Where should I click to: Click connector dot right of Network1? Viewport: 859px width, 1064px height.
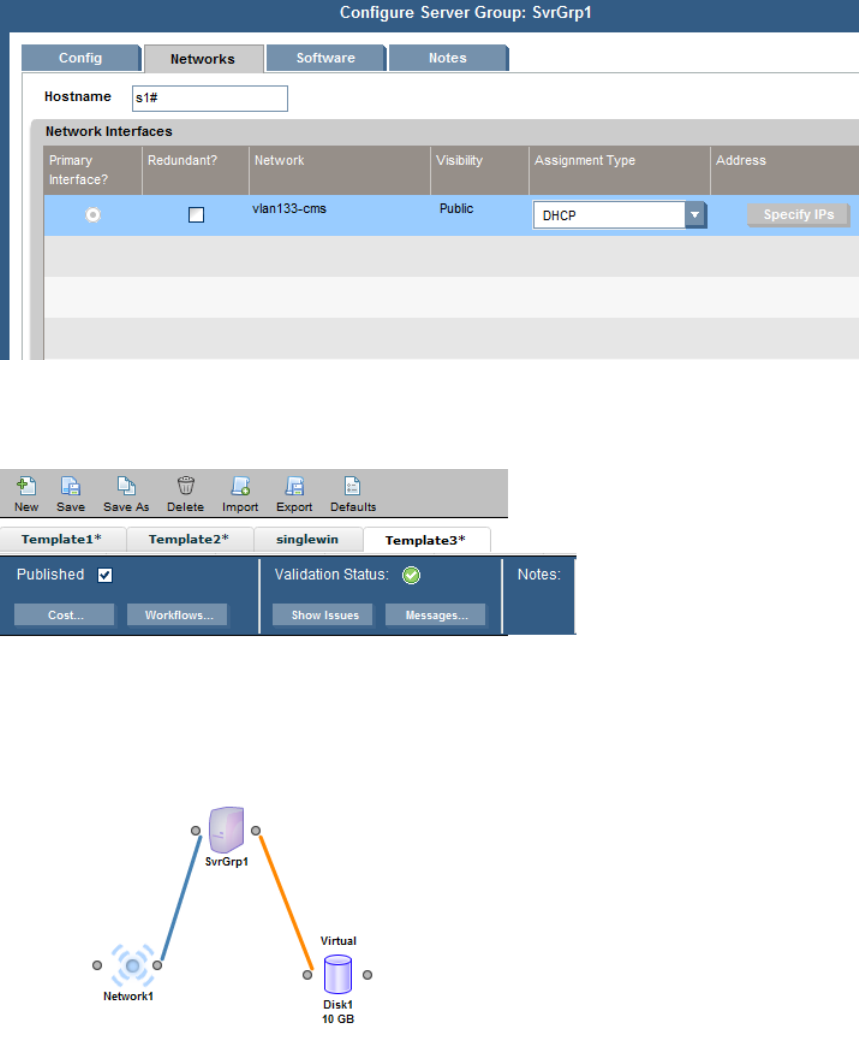pos(157,965)
